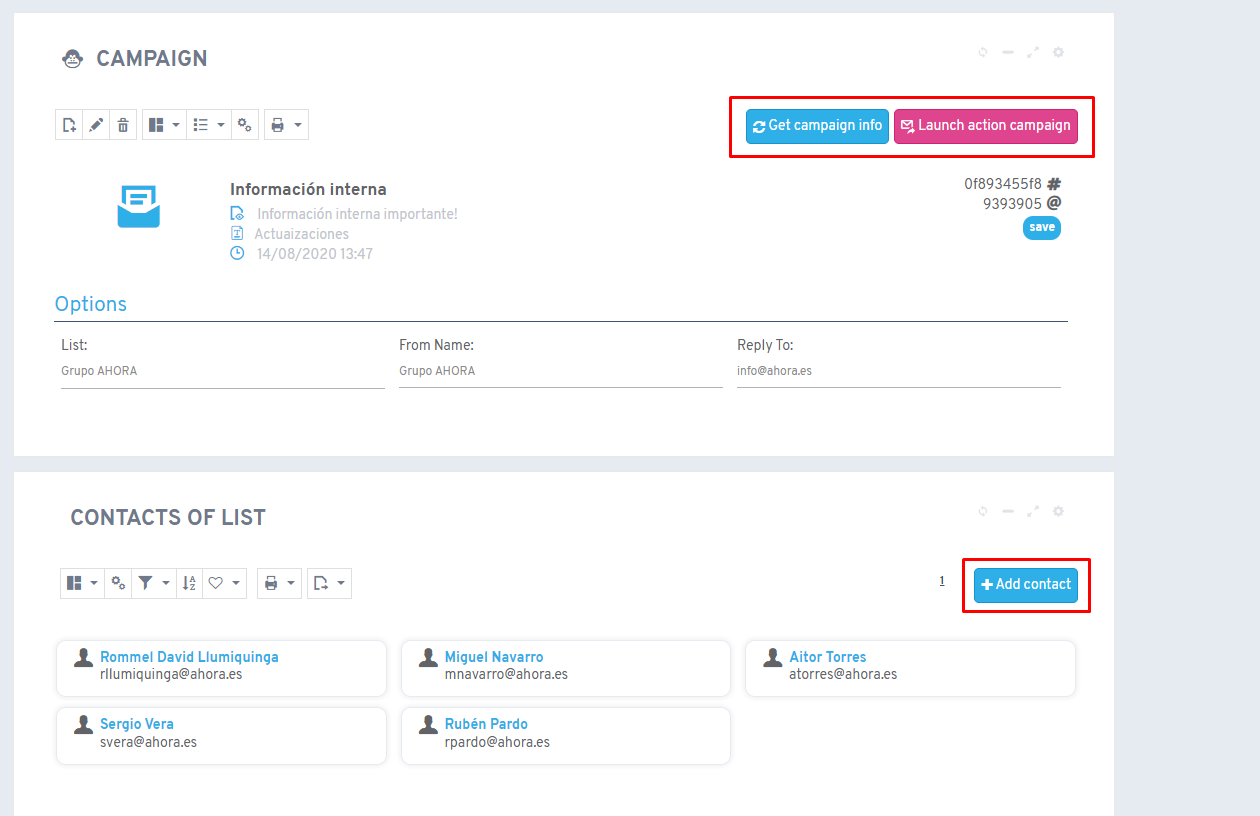Click the new document icon in Campaign toolbar

click(x=69, y=125)
